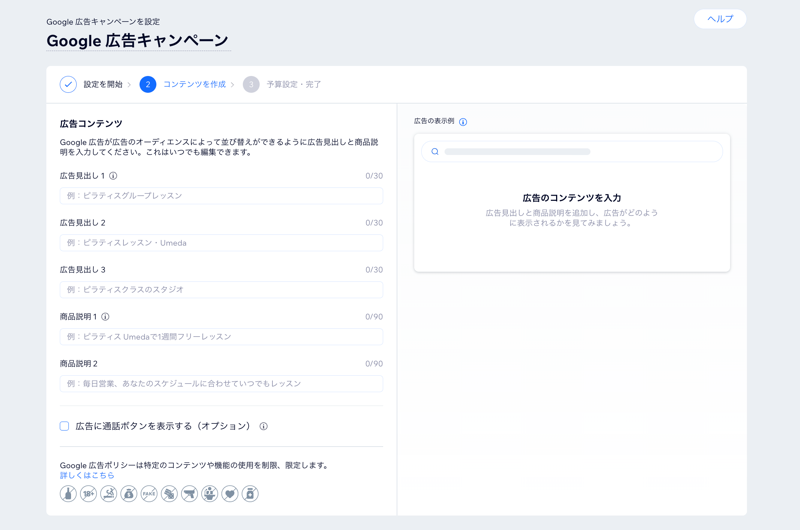800x530 pixels.
Task: Click the 0/30 counter for 広告見出し 1
Action: pos(374,176)
